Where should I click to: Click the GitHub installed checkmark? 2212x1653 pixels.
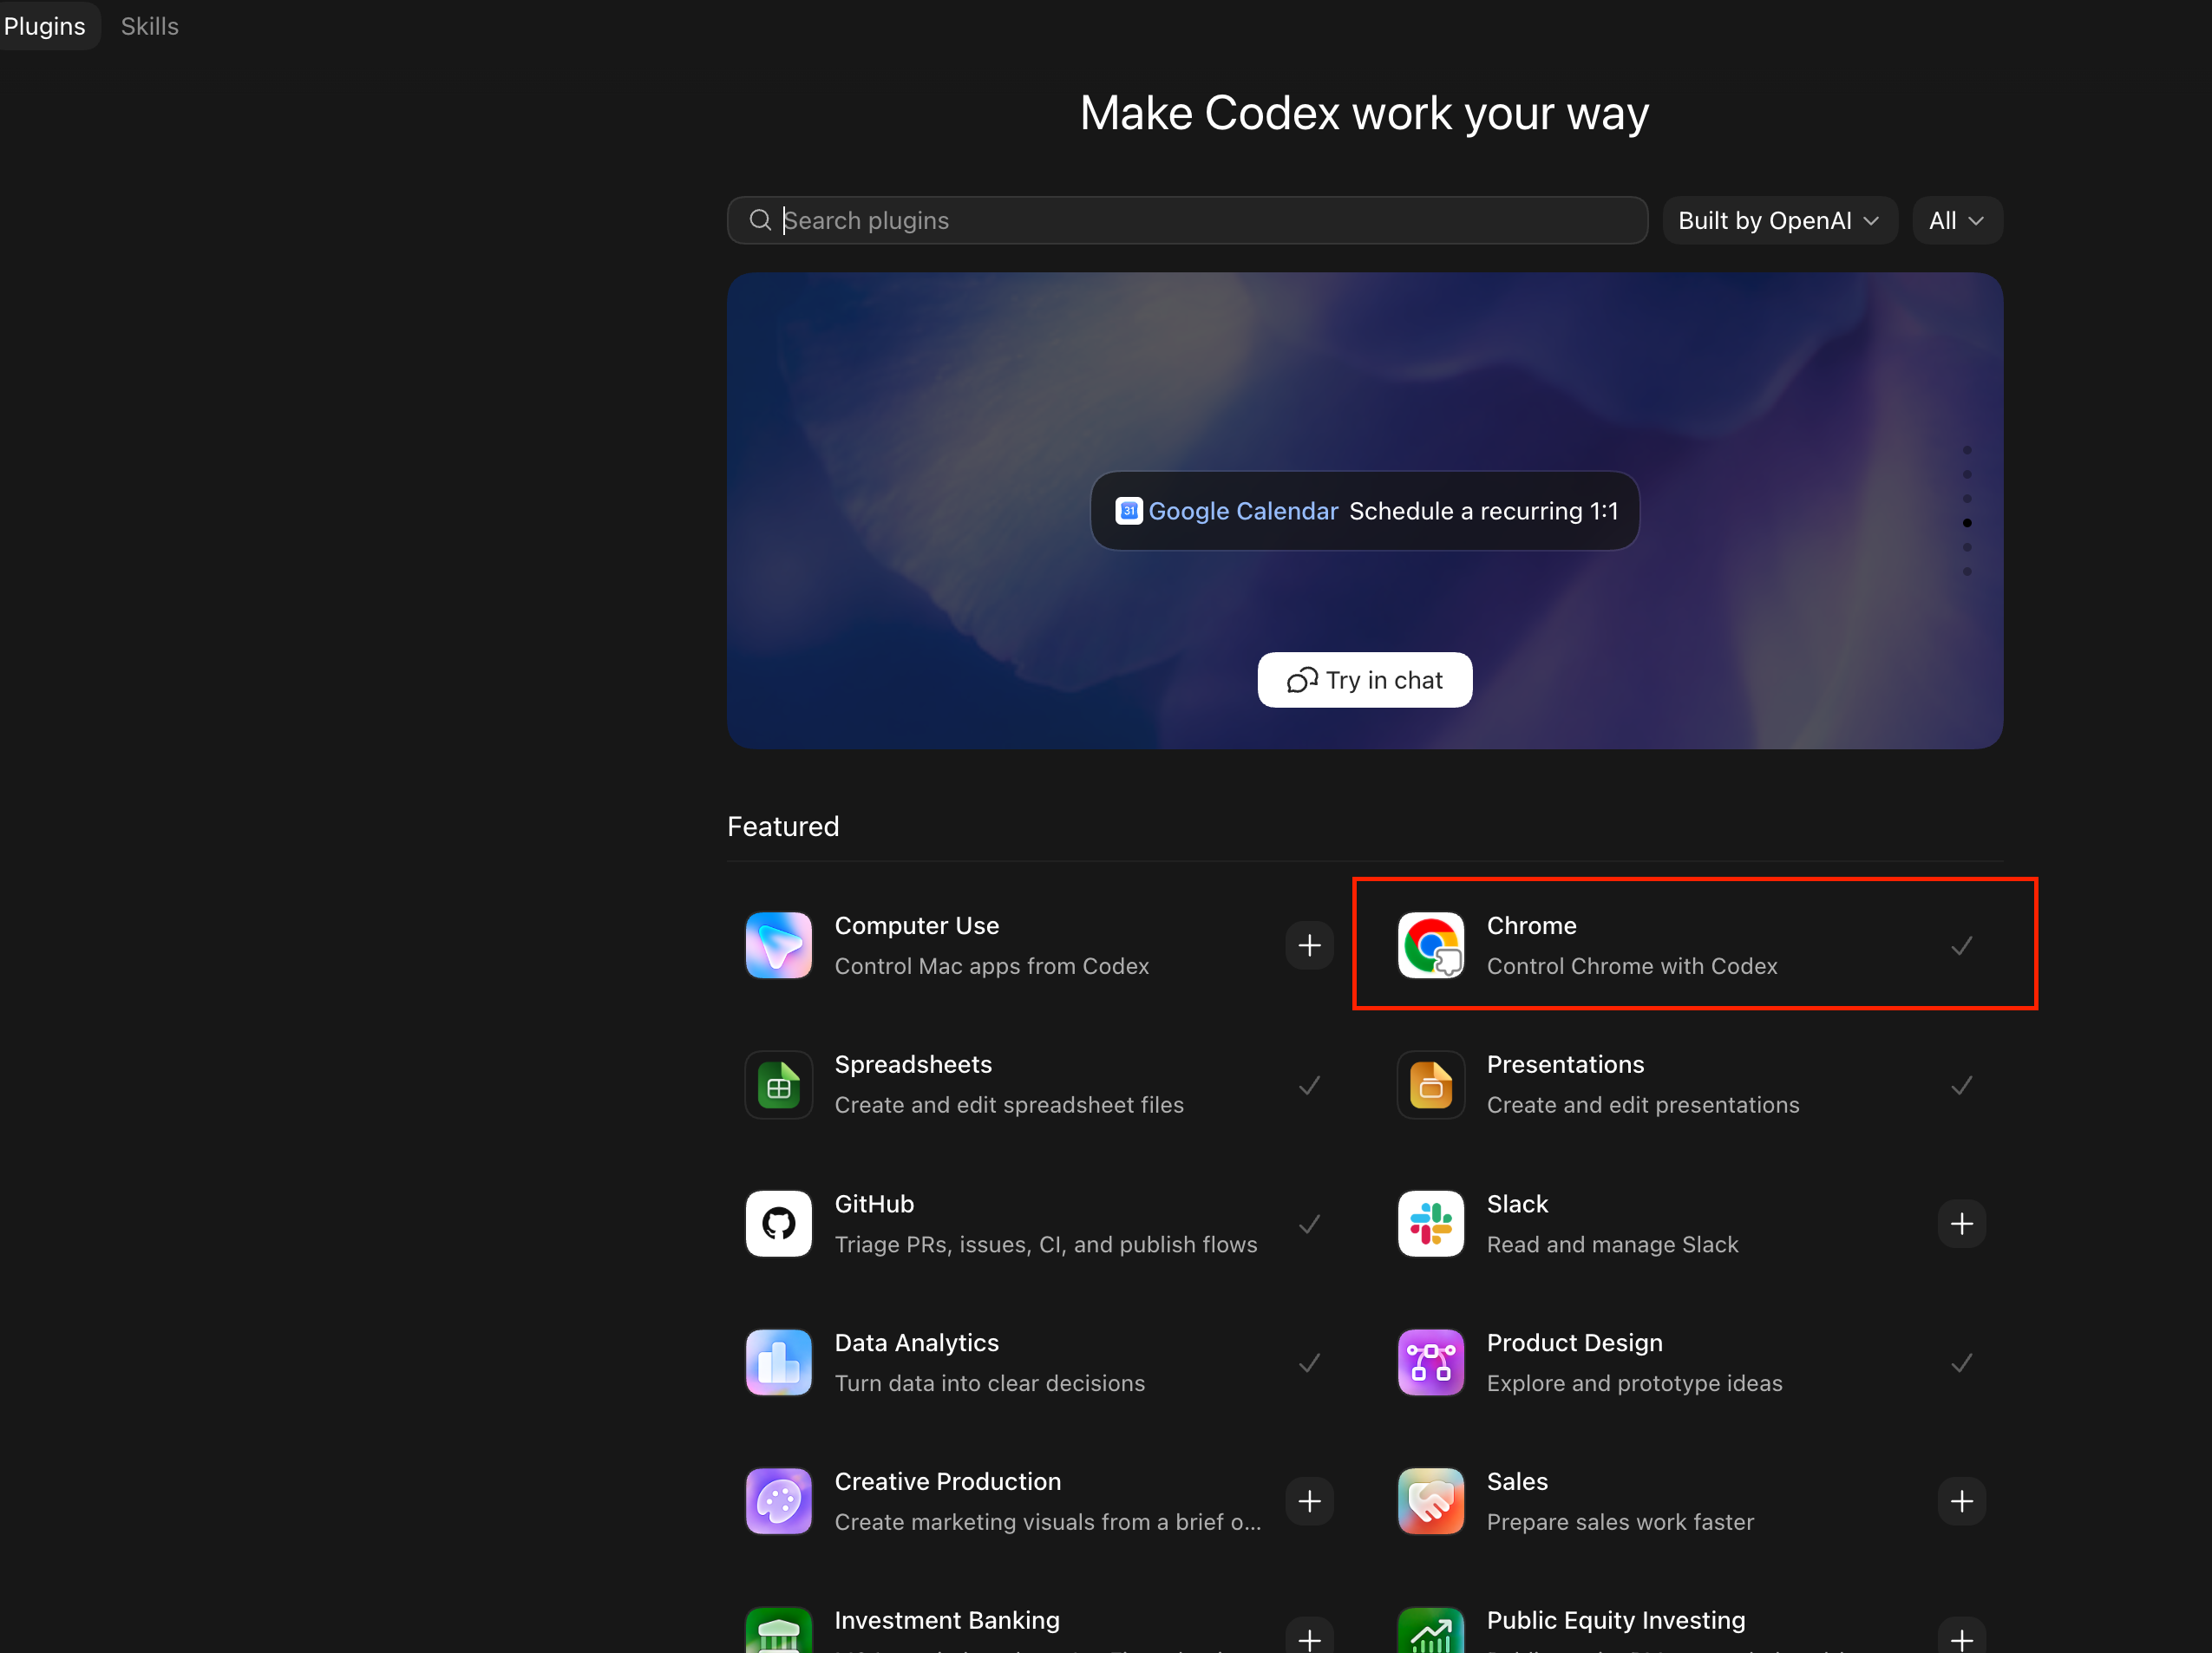pyautogui.click(x=1309, y=1224)
